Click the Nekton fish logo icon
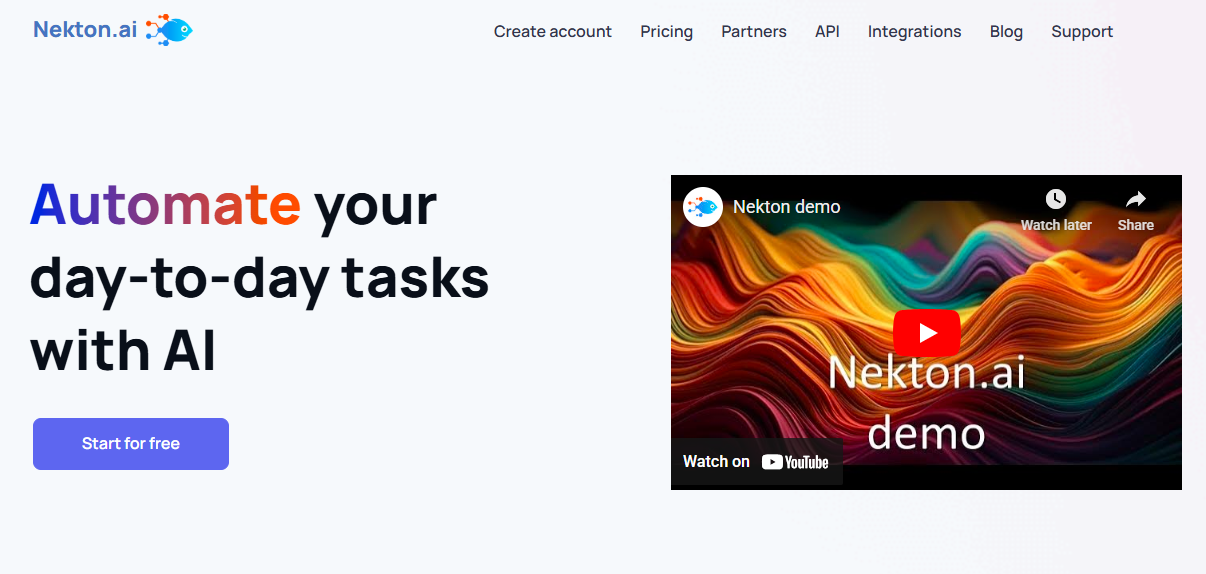Viewport: 1206px width, 574px height. (169, 30)
